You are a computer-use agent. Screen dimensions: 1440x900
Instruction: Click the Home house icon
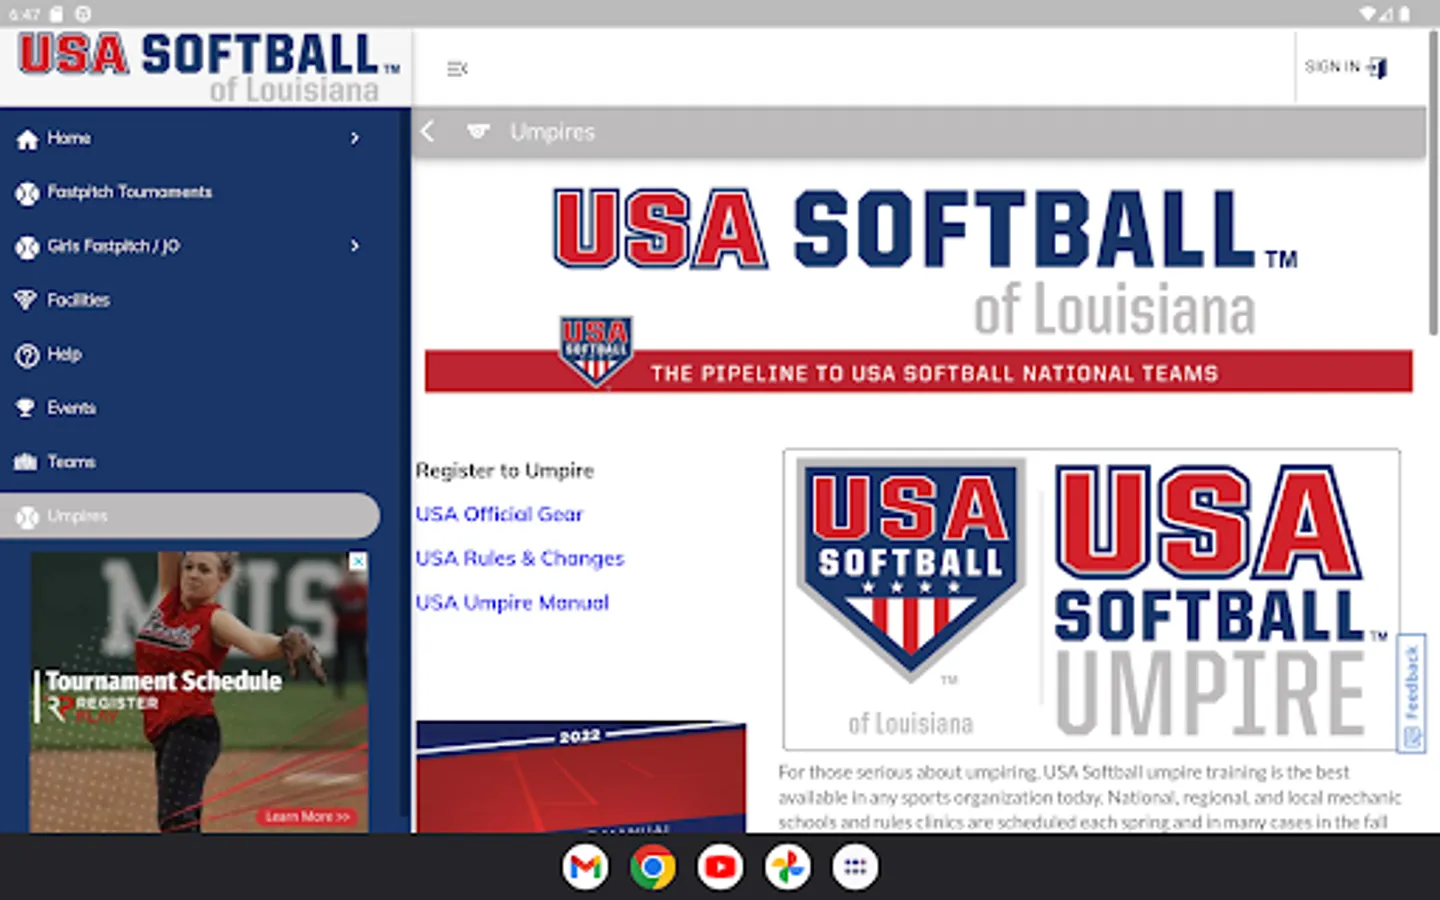pyautogui.click(x=27, y=139)
